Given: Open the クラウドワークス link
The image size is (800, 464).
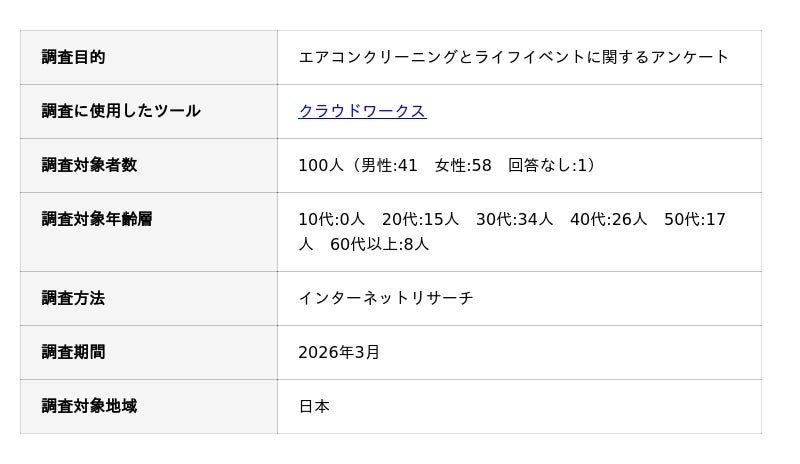Looking at the screenshot, I should (362, 111).
